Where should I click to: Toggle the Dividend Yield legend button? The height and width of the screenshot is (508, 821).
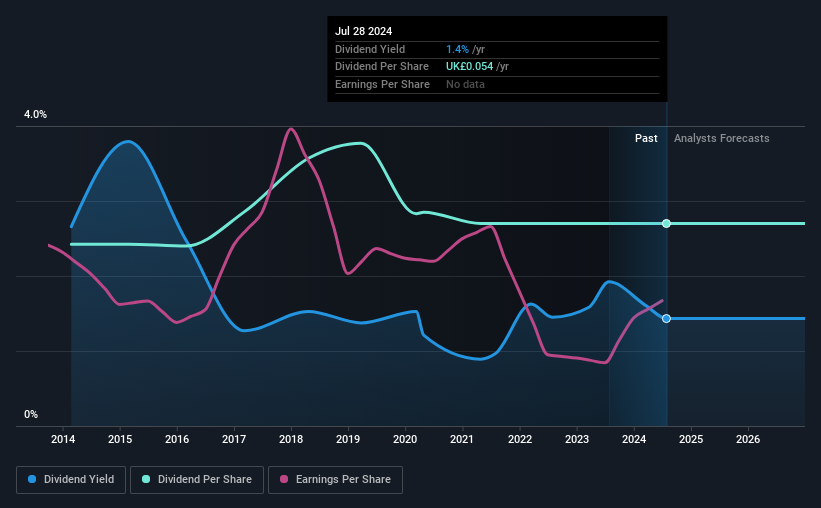[71, 480]
